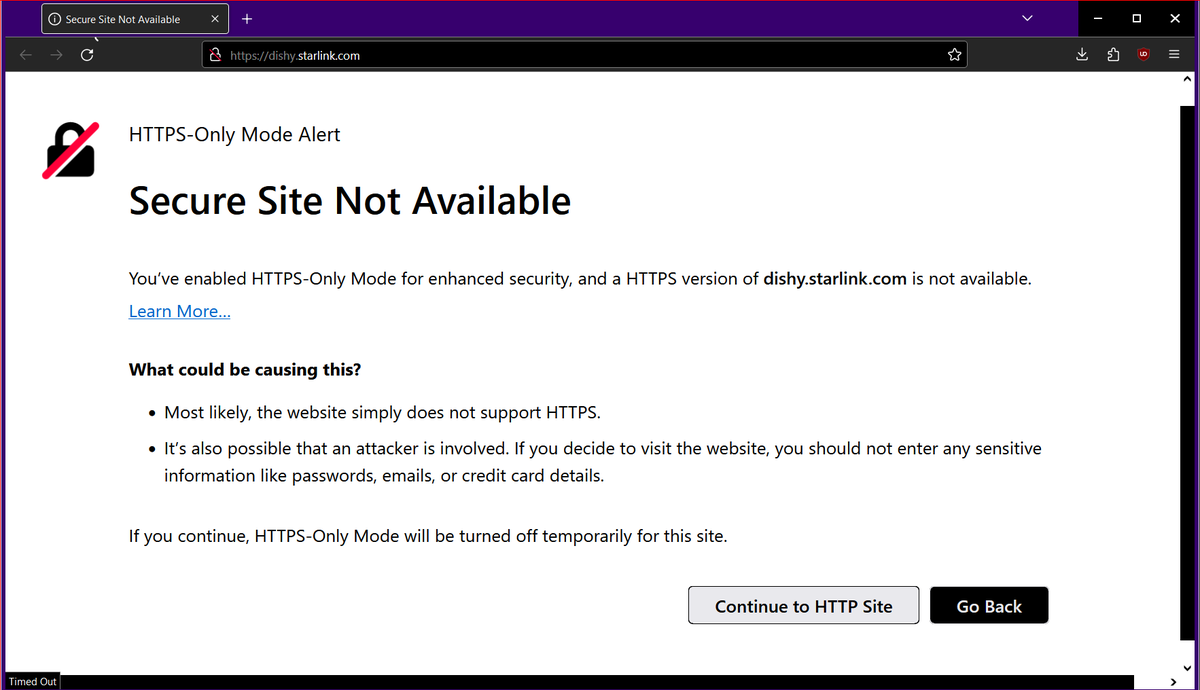Click the forward navigation arrow
The height and width of the screenshot is (690, 1200).
point(56,55)
